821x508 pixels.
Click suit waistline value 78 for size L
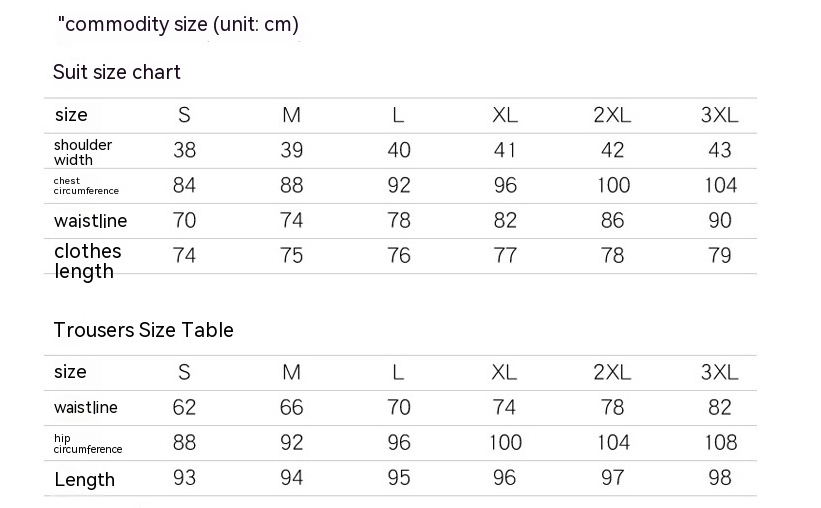coord(398,220)
